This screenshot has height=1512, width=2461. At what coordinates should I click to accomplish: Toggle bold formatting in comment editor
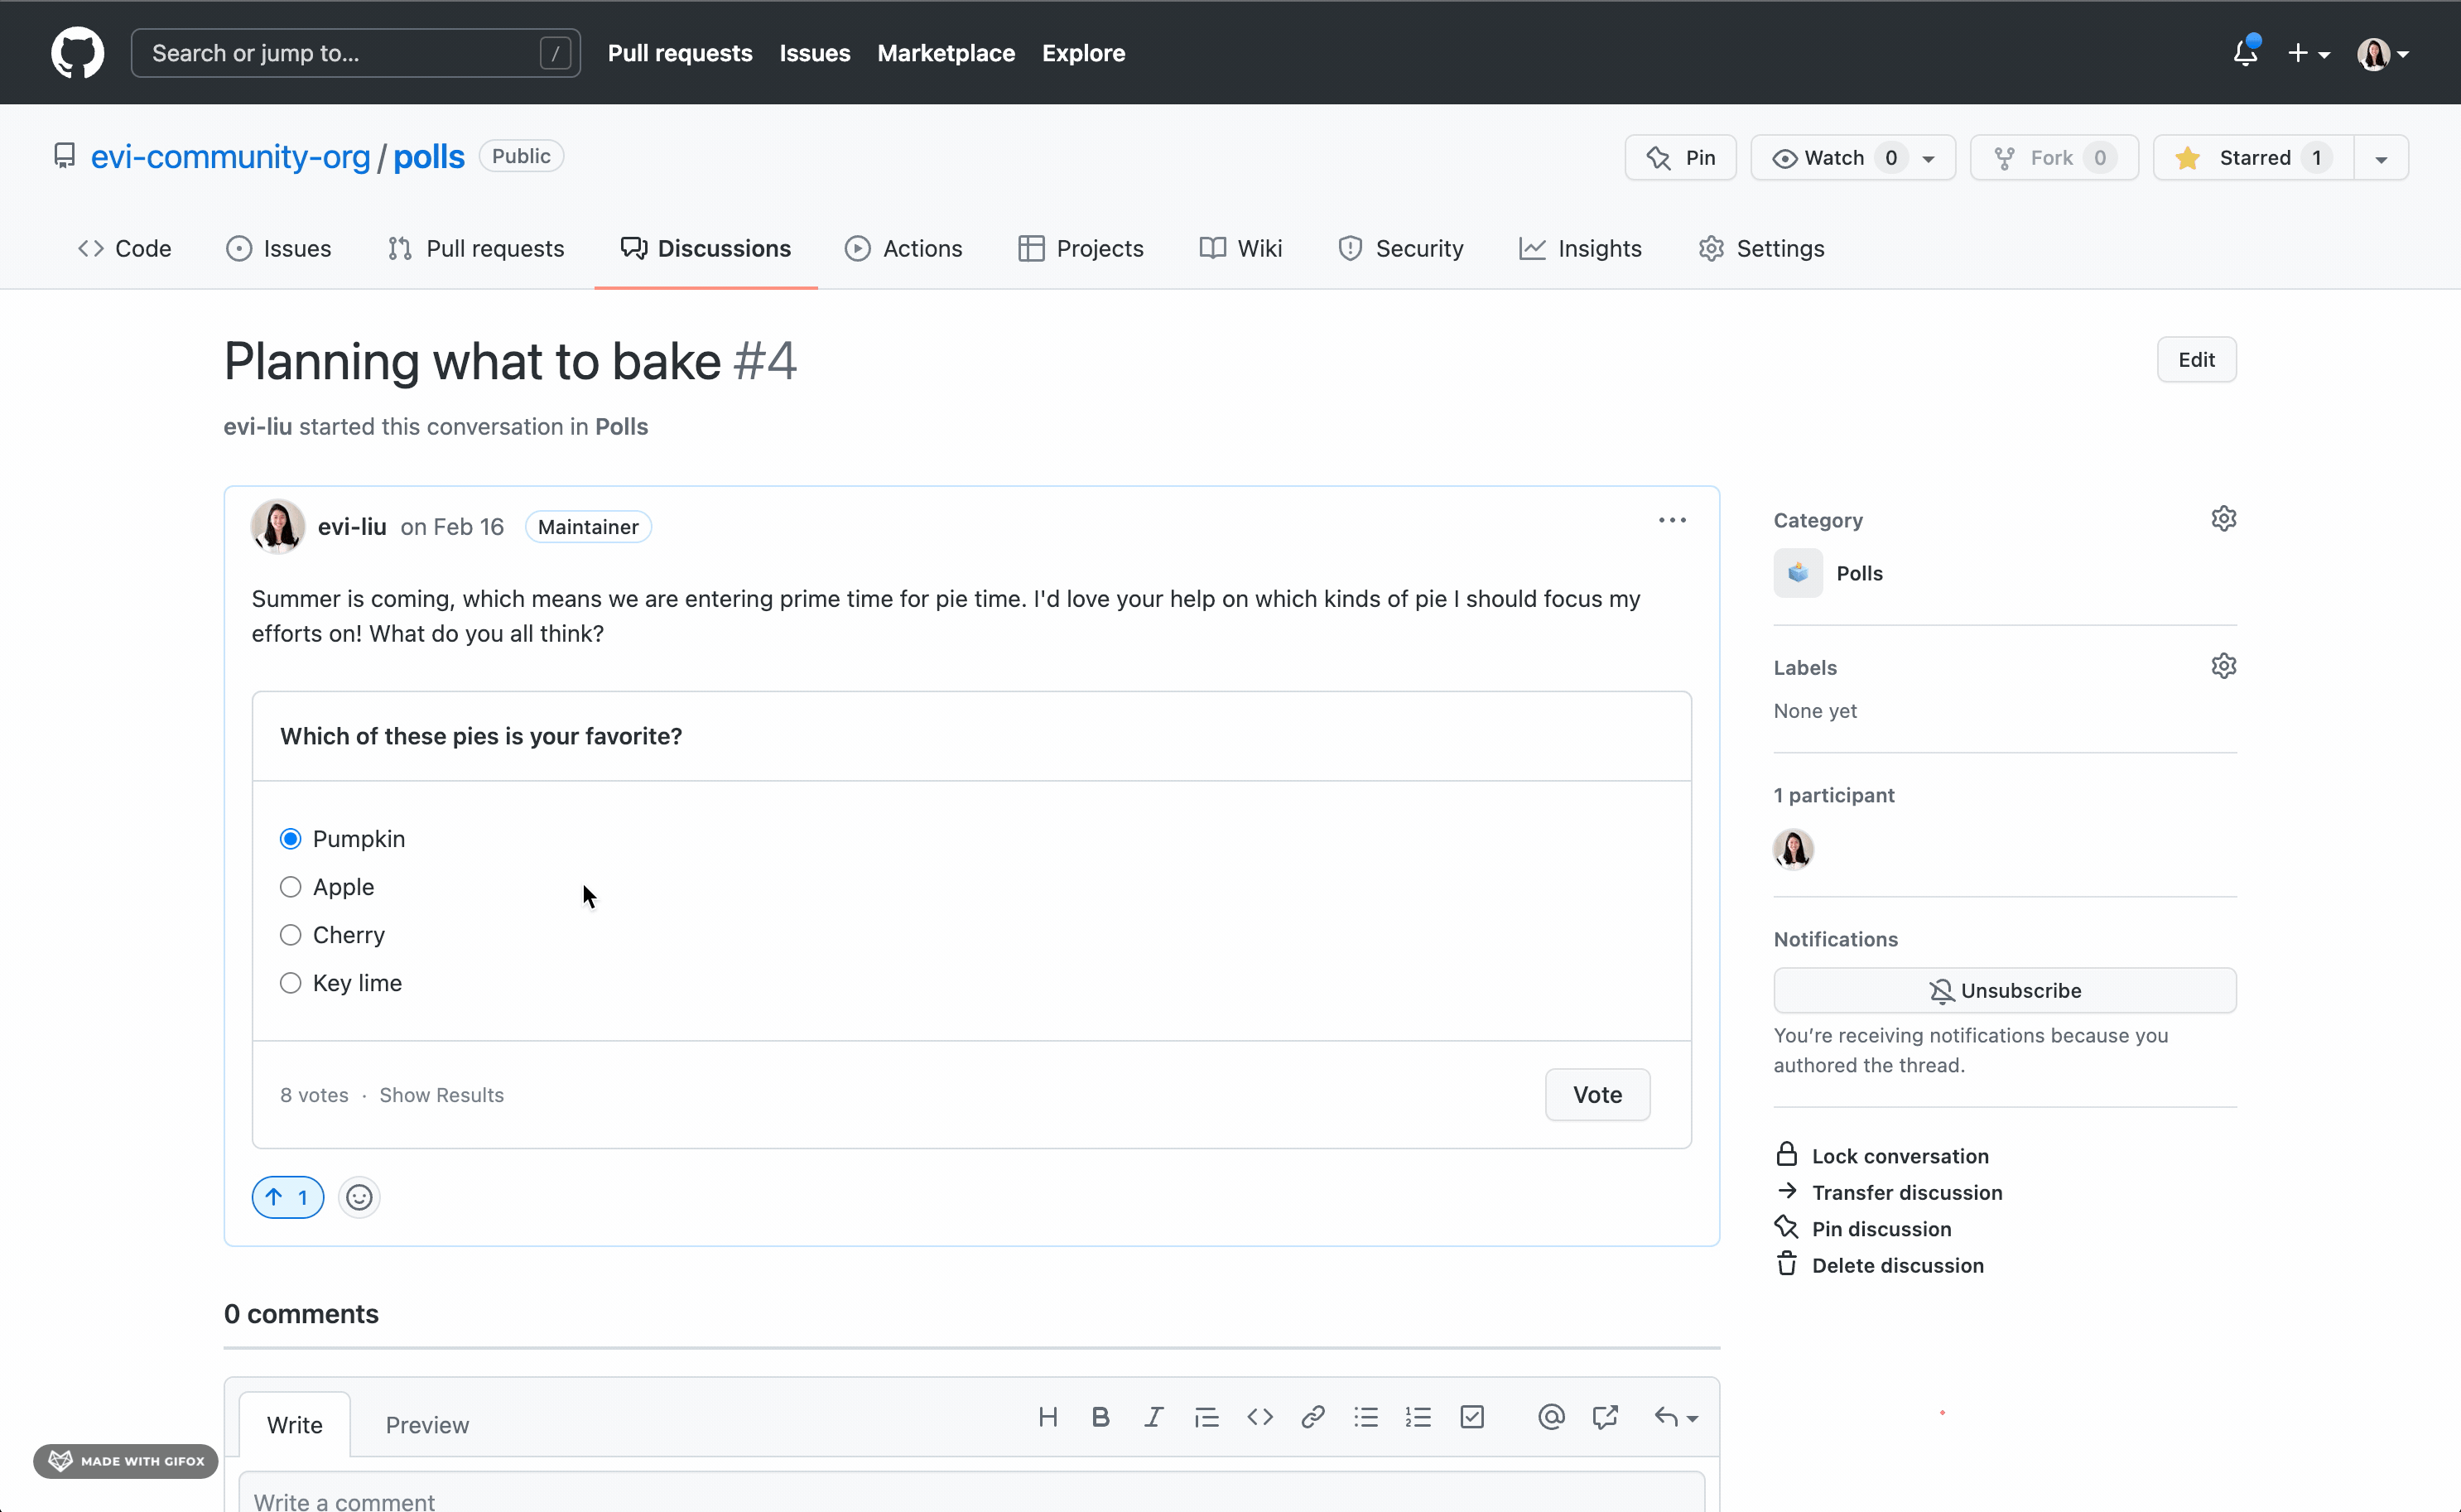pyautogui.click(x=1099, y=1417)
